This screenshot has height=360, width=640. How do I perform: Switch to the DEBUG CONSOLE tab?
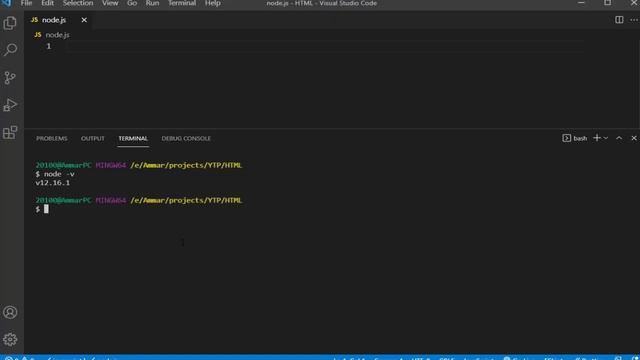pyautogui.click(x=186, y=138)
